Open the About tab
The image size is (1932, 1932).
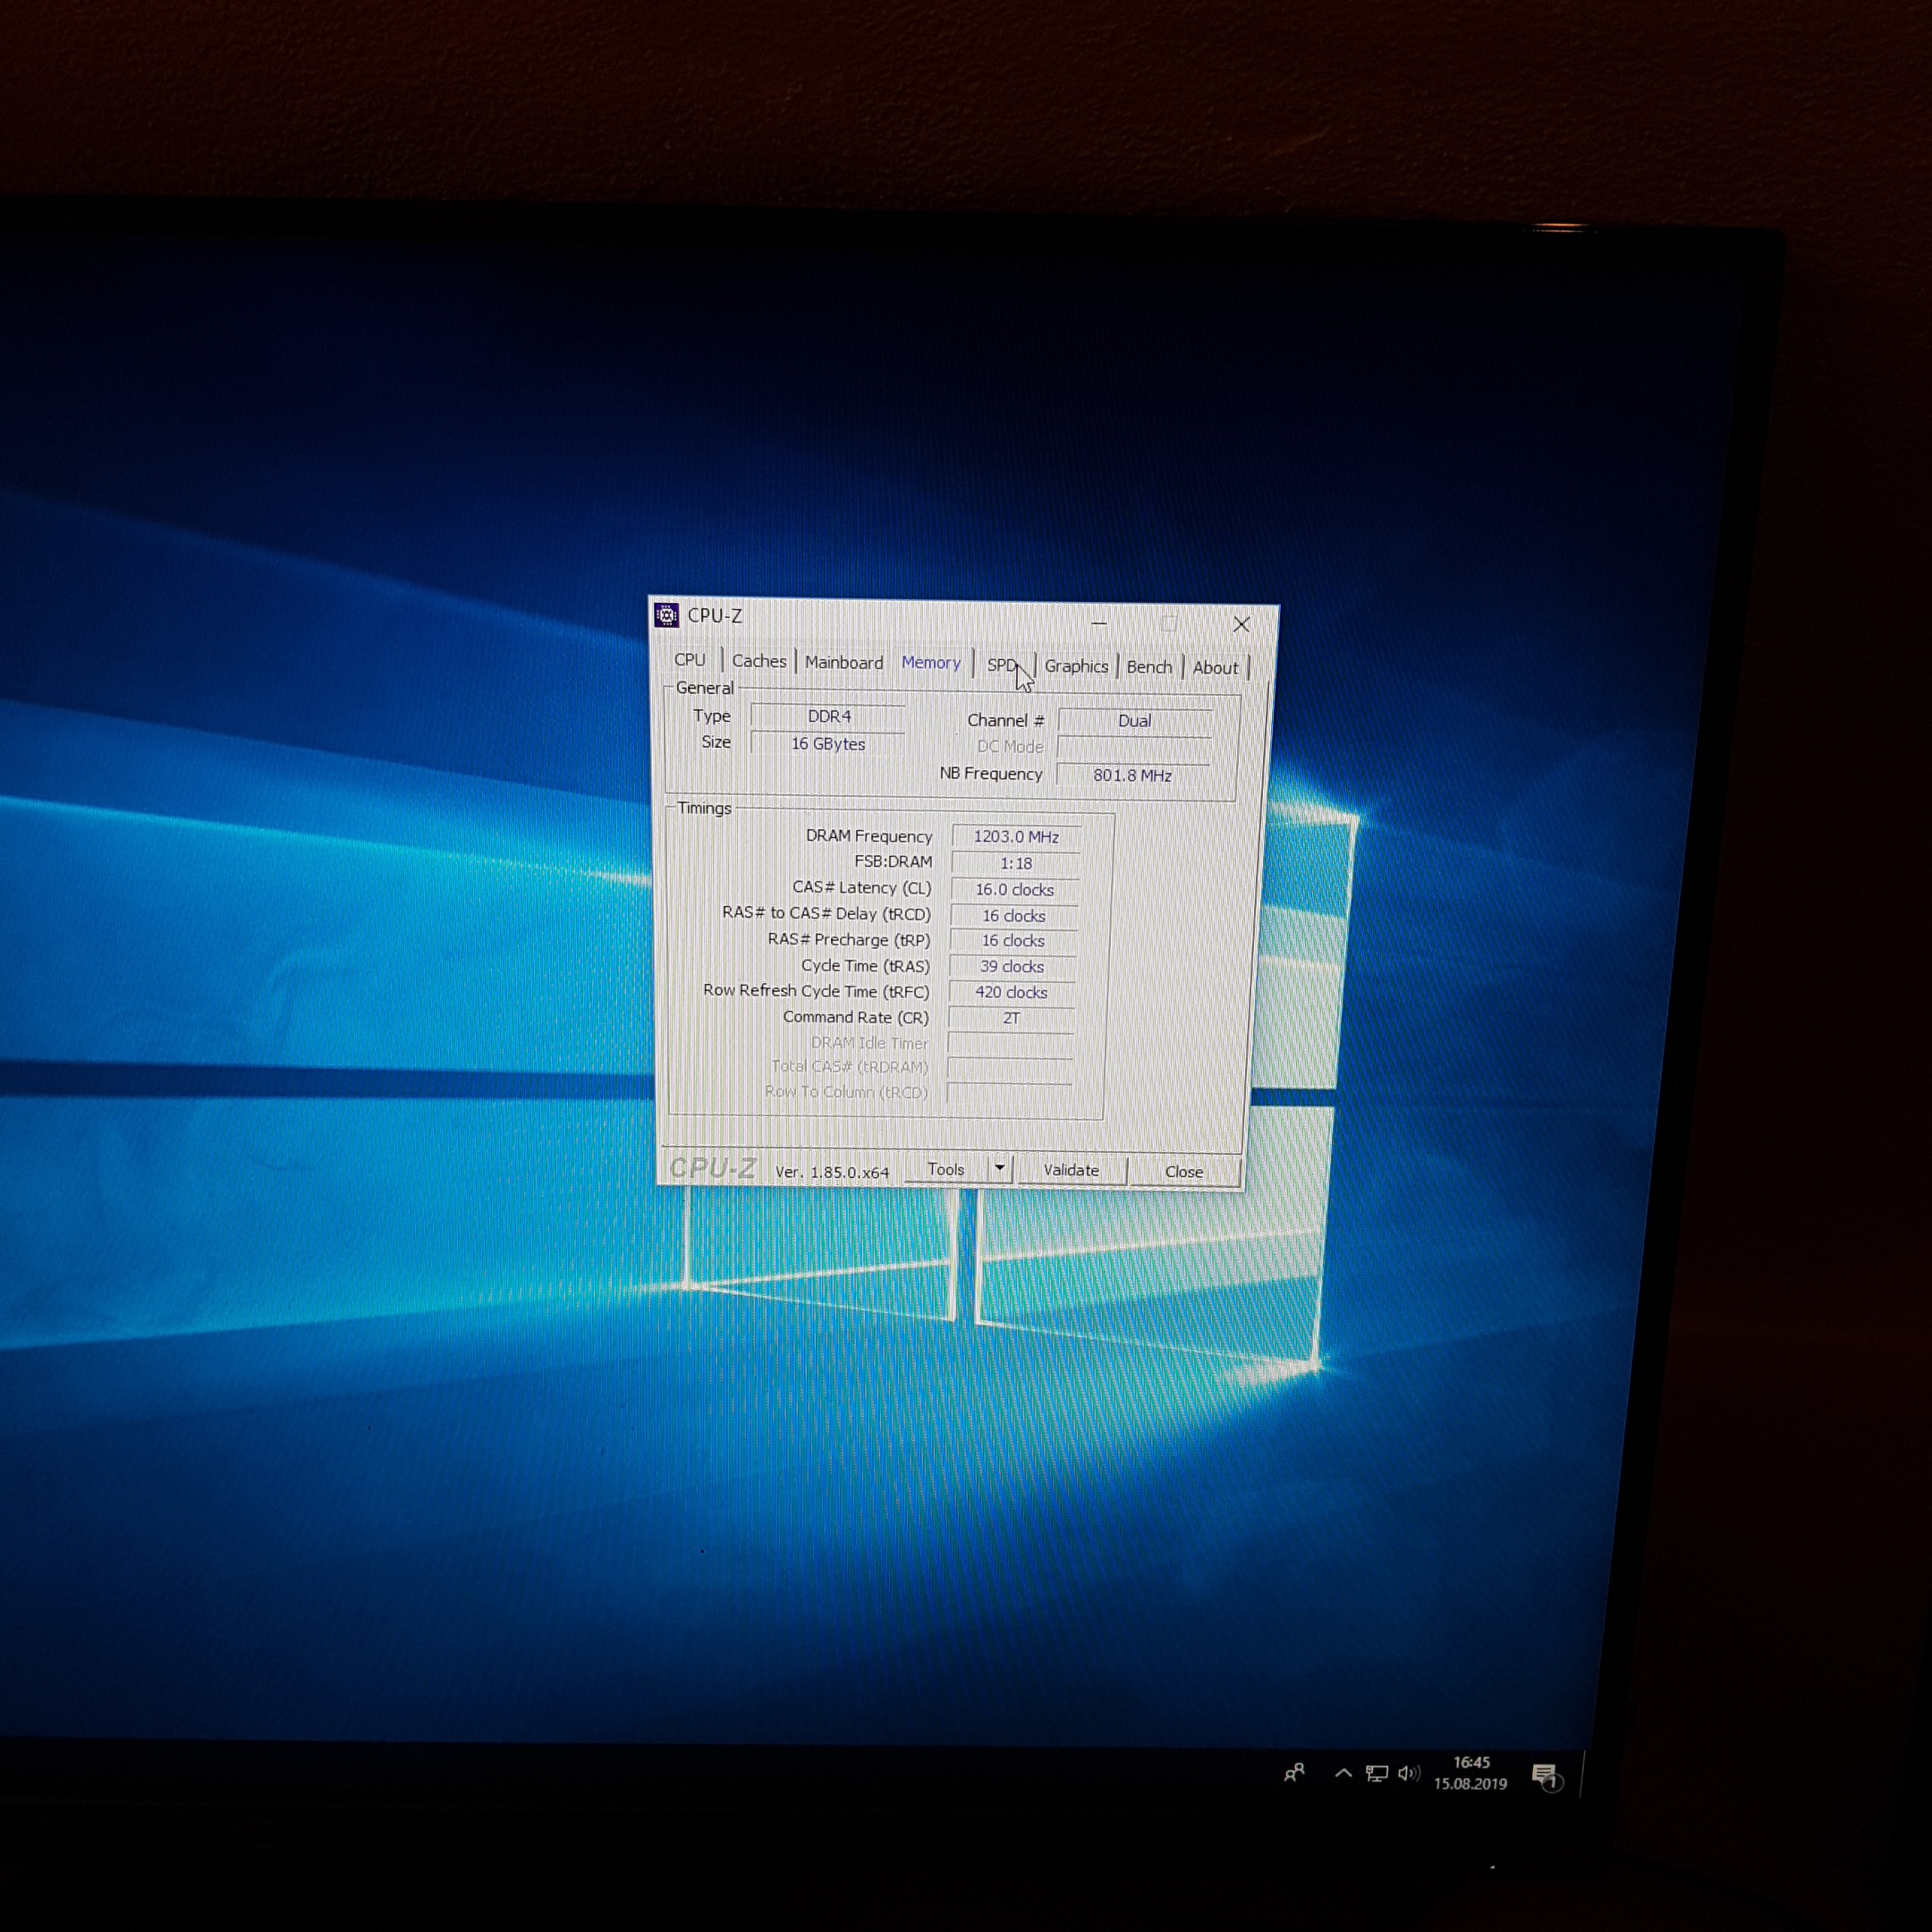pyautogui.click(x=1215, y=668)
